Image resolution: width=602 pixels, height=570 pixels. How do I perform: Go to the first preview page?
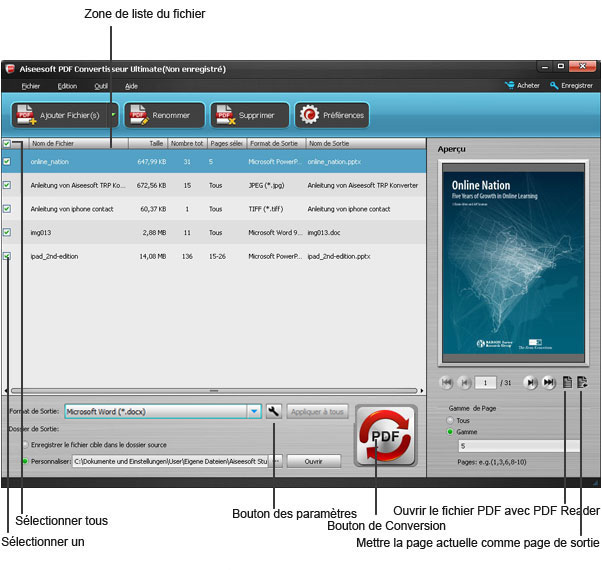[x=447, y=382]
